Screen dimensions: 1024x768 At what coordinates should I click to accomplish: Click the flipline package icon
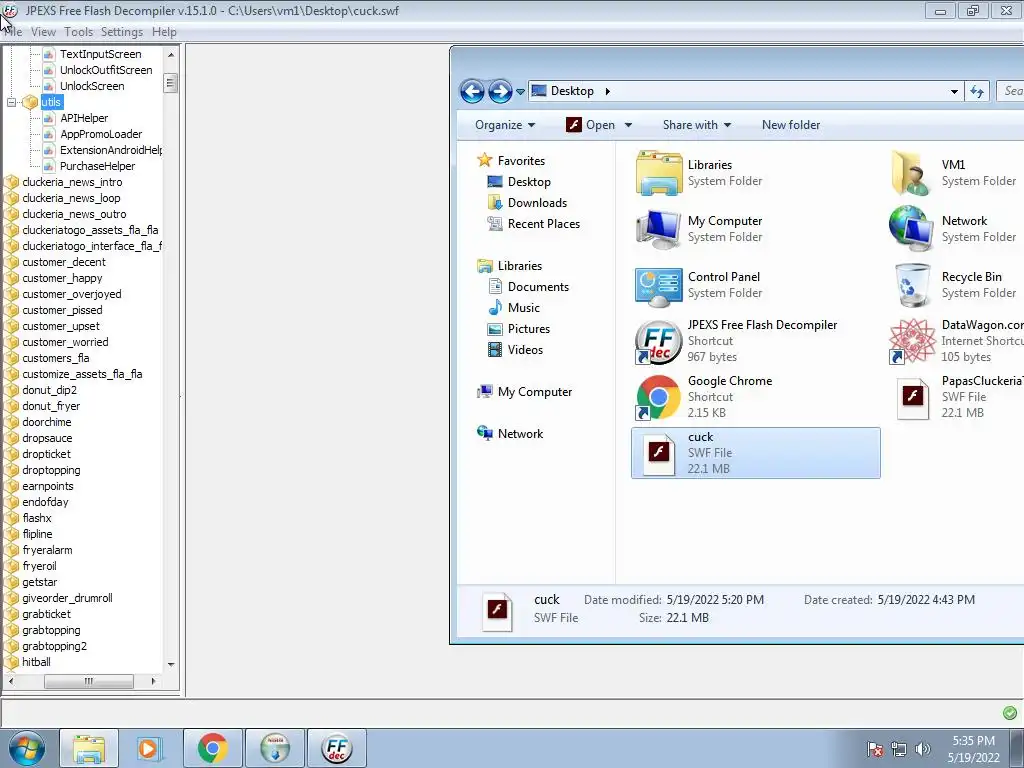pyautogui.click(x=12, y=534)
